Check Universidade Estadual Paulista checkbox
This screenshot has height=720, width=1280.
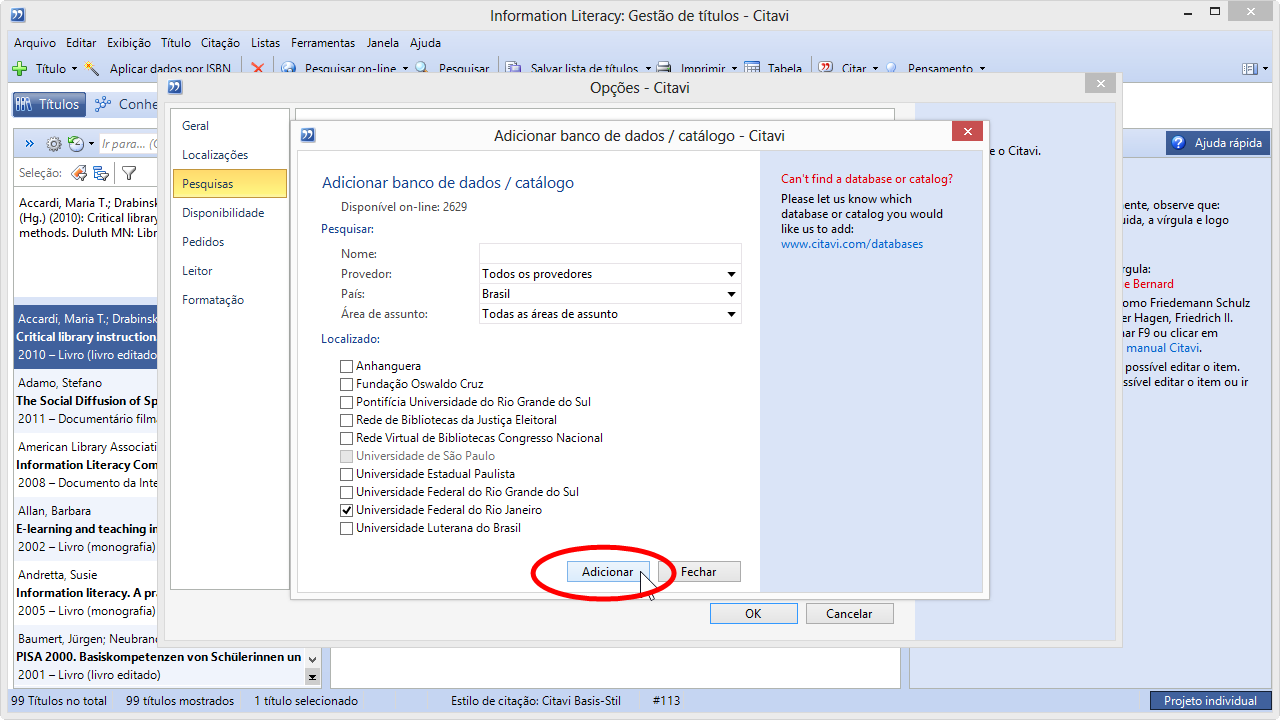pos(346,474)
